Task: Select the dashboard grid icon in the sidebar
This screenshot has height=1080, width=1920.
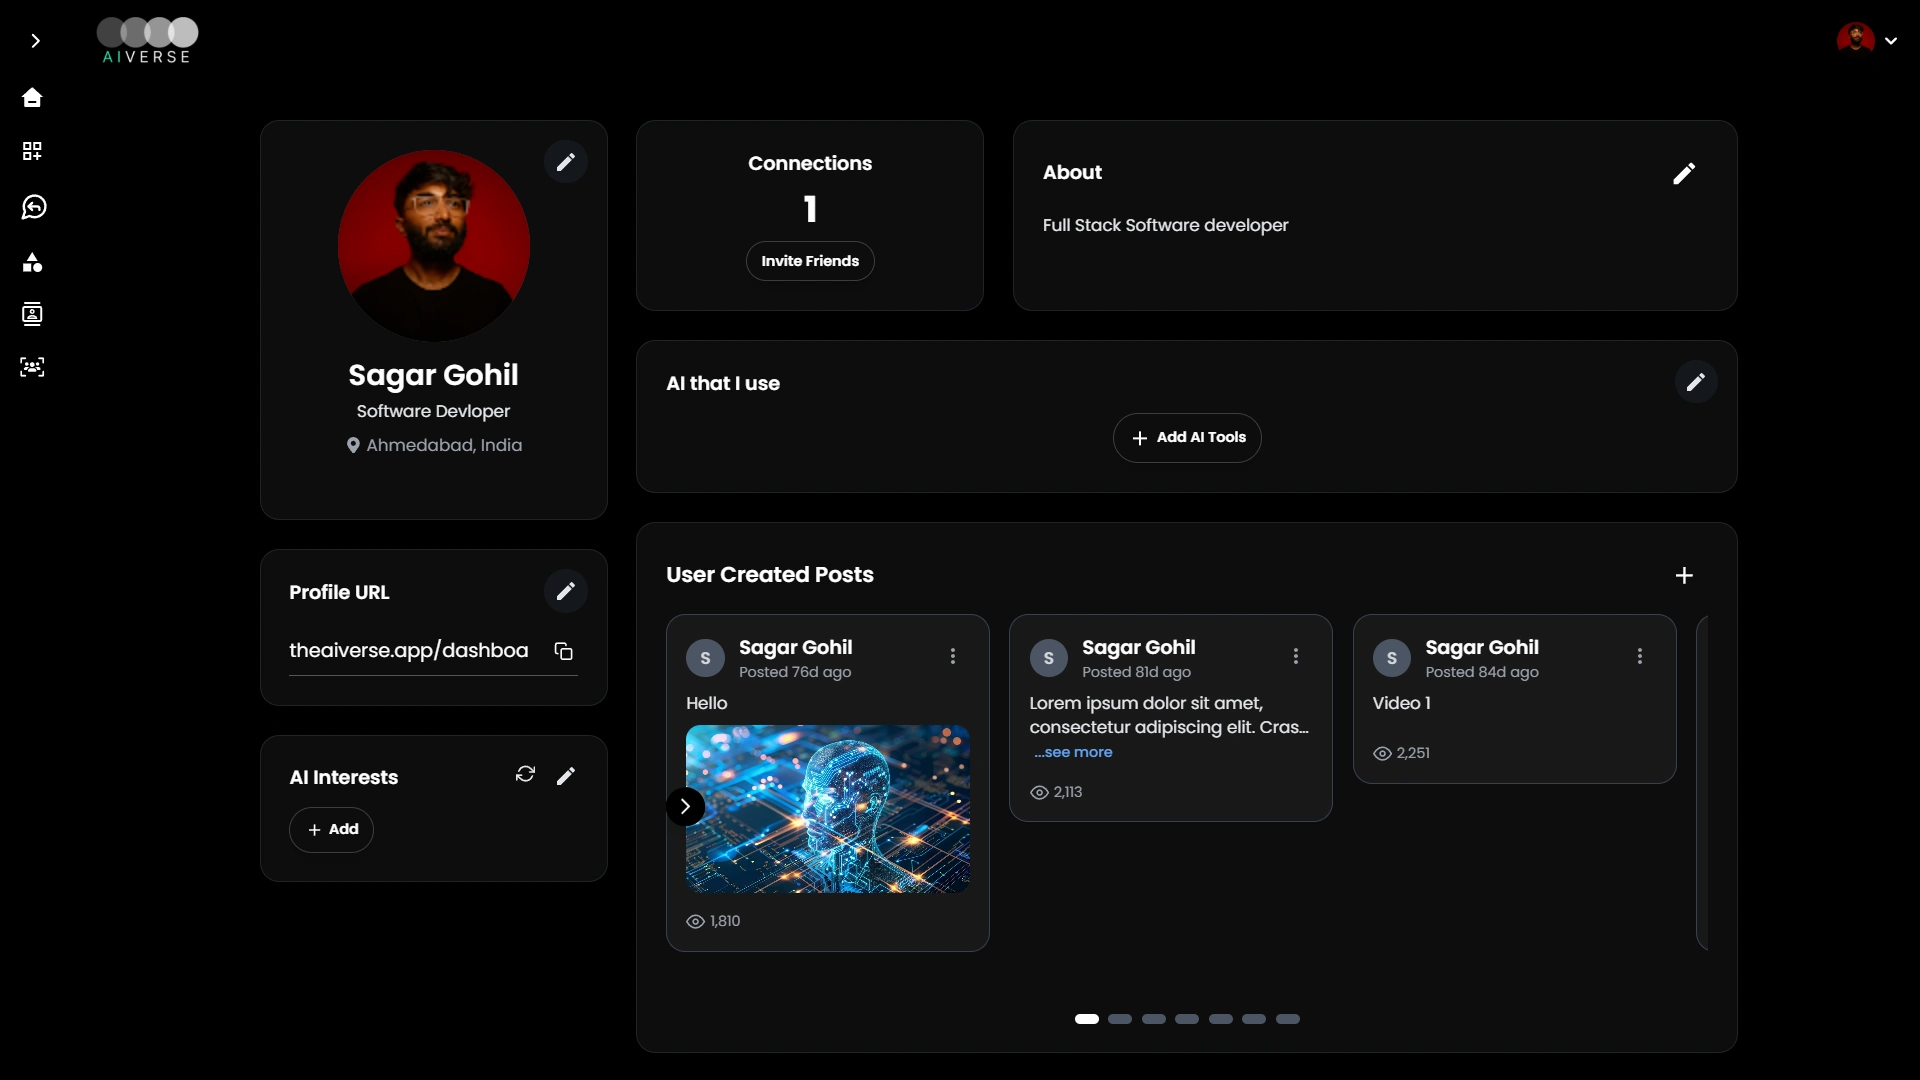Action: [x=32, y=151]
